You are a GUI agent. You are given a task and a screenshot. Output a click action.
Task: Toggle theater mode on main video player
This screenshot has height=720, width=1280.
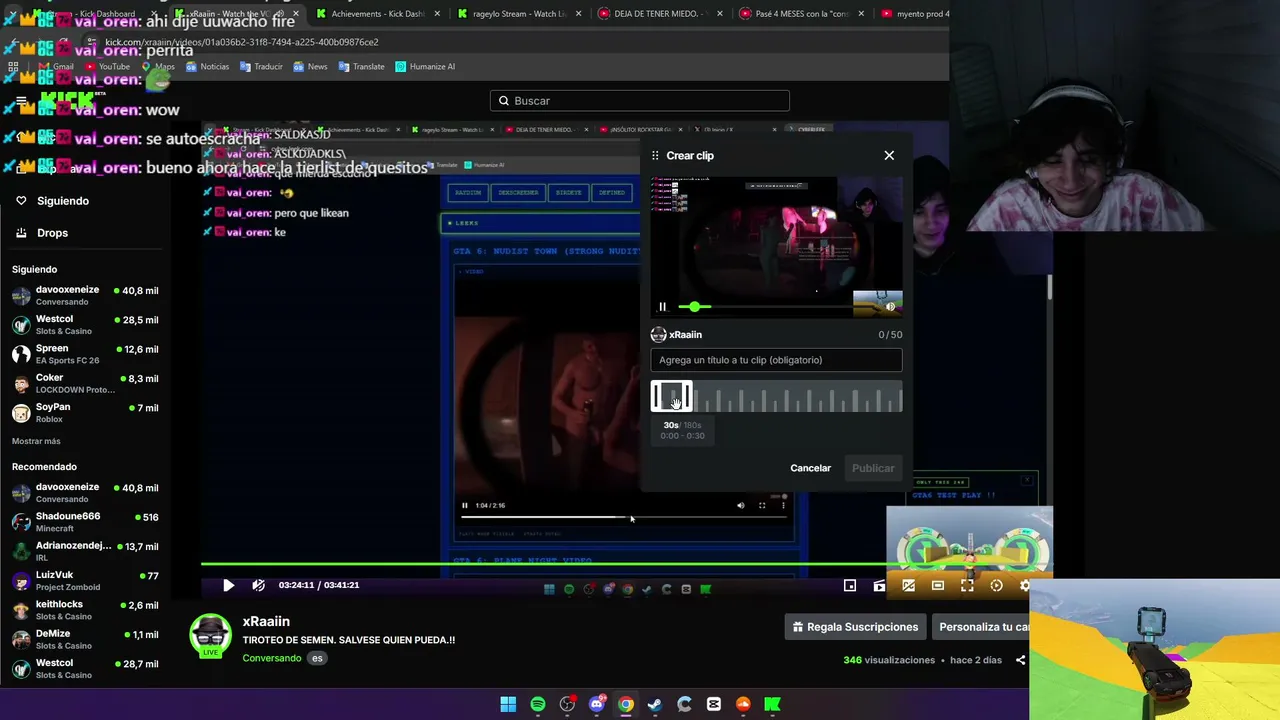click(x=938, y=585)
